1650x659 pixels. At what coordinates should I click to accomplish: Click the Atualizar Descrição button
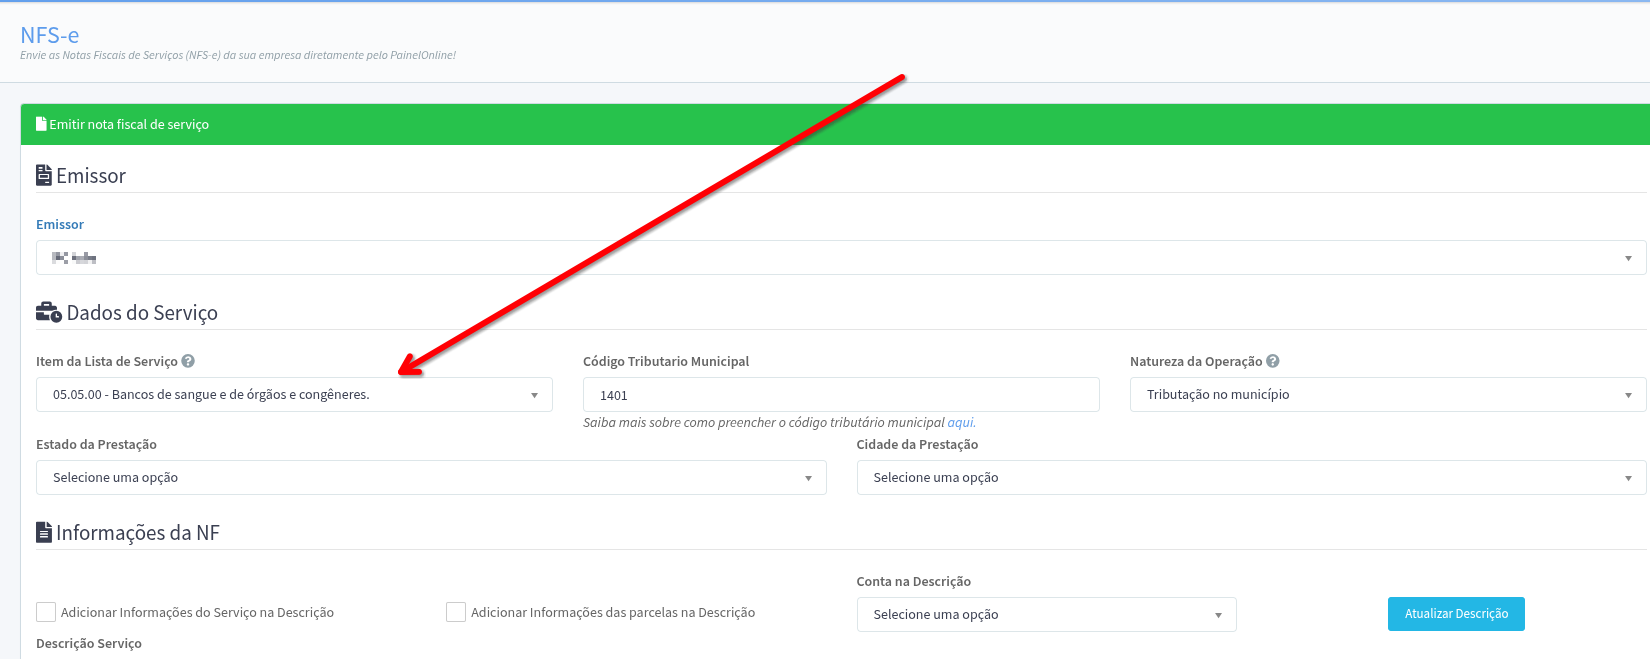click(x=1455, y=614)
